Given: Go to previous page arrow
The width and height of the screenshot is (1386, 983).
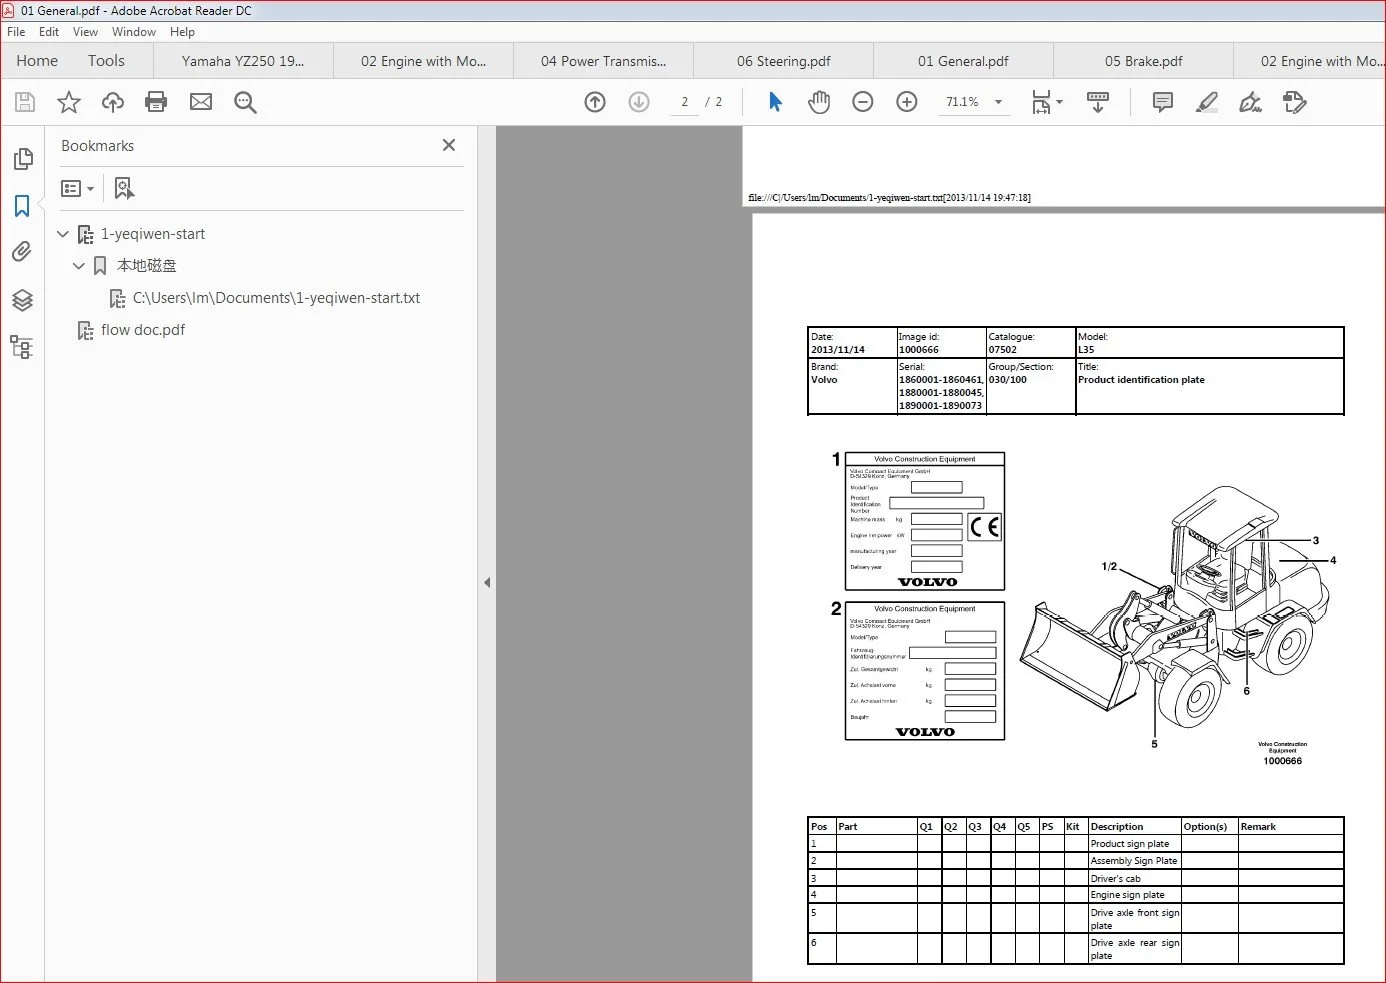Looking at the screenshot, I should tap(595, 102).
